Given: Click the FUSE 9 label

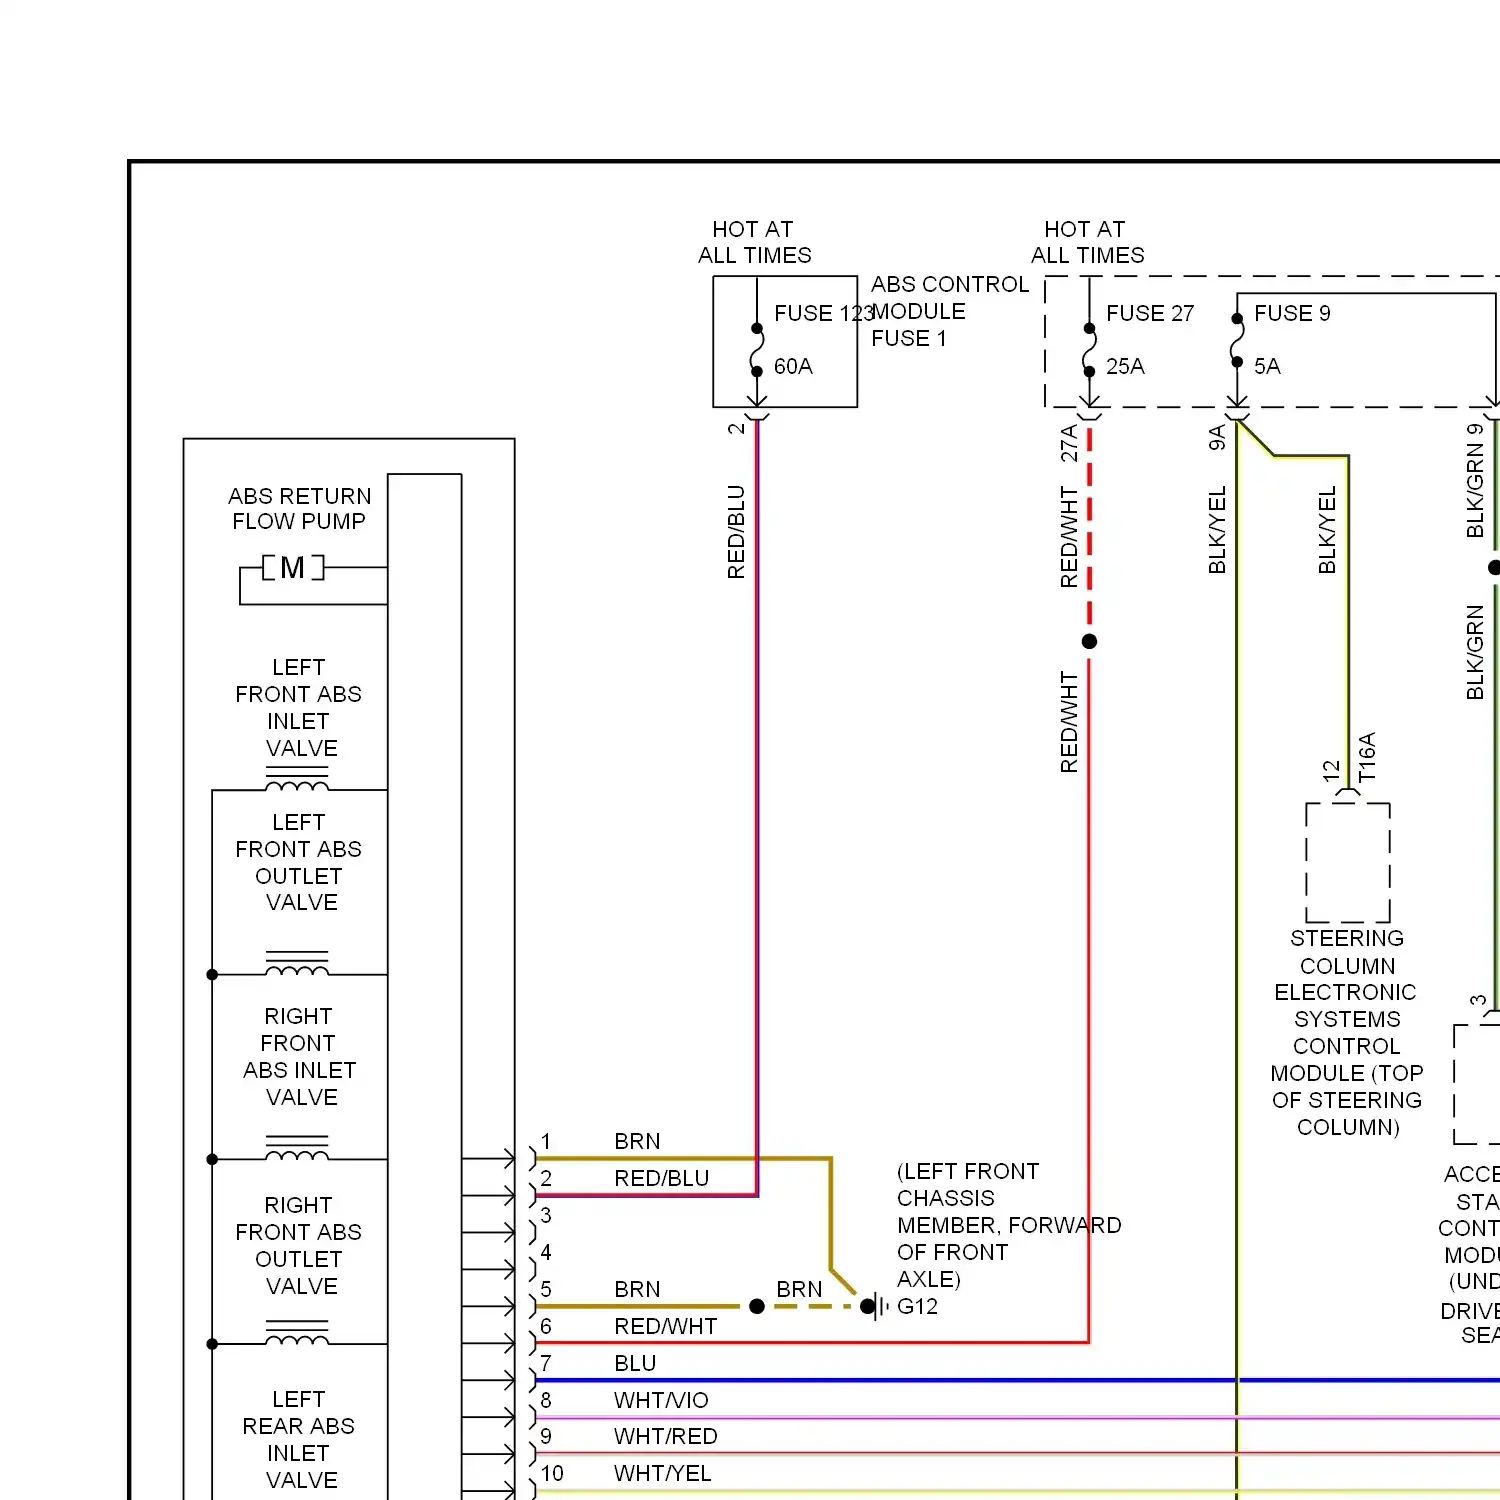Looking at the screenshot, I should click(x=1292, y=313).
